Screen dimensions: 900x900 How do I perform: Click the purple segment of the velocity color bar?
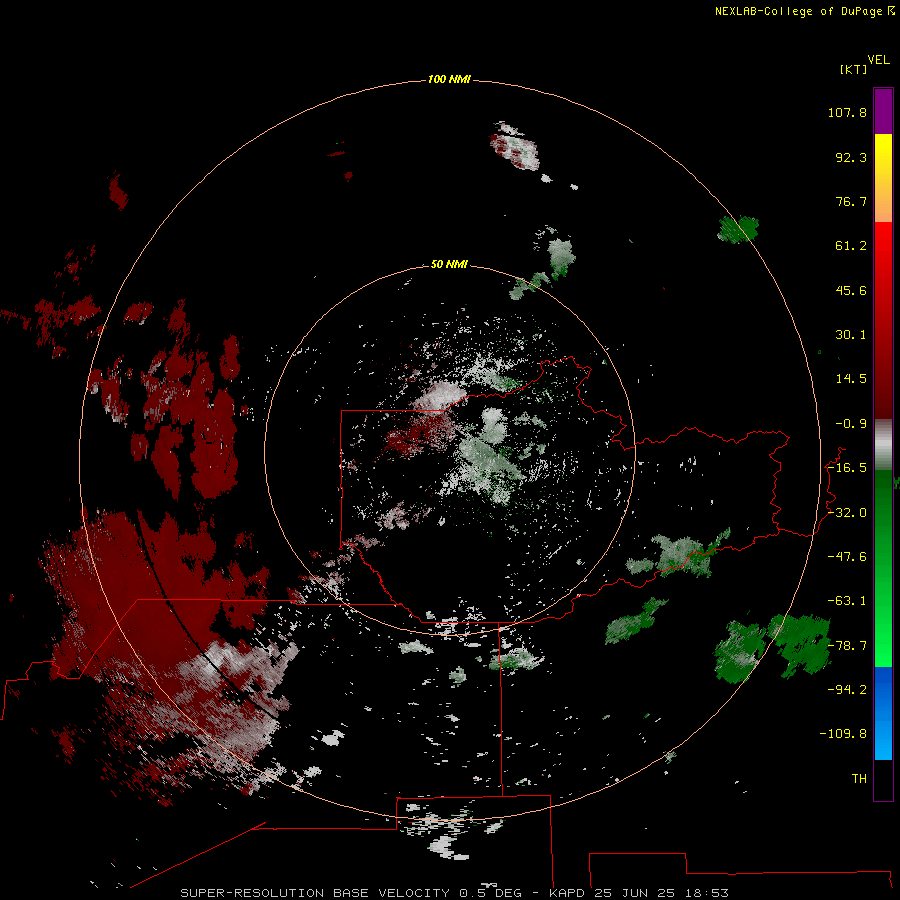883,111
